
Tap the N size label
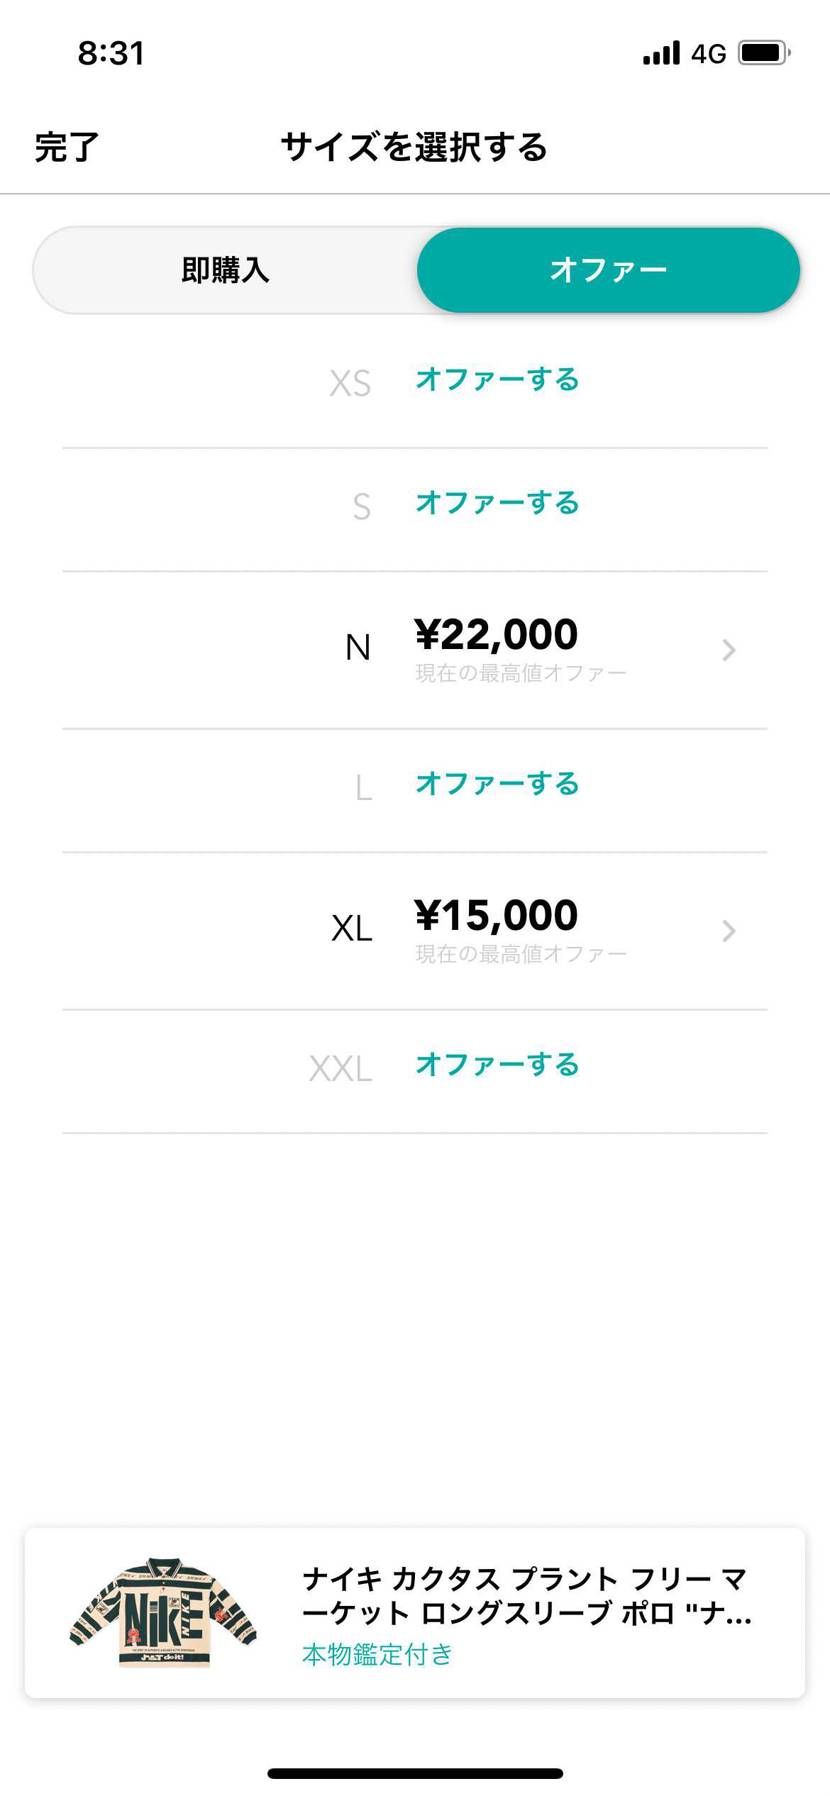tap(357, 648)
